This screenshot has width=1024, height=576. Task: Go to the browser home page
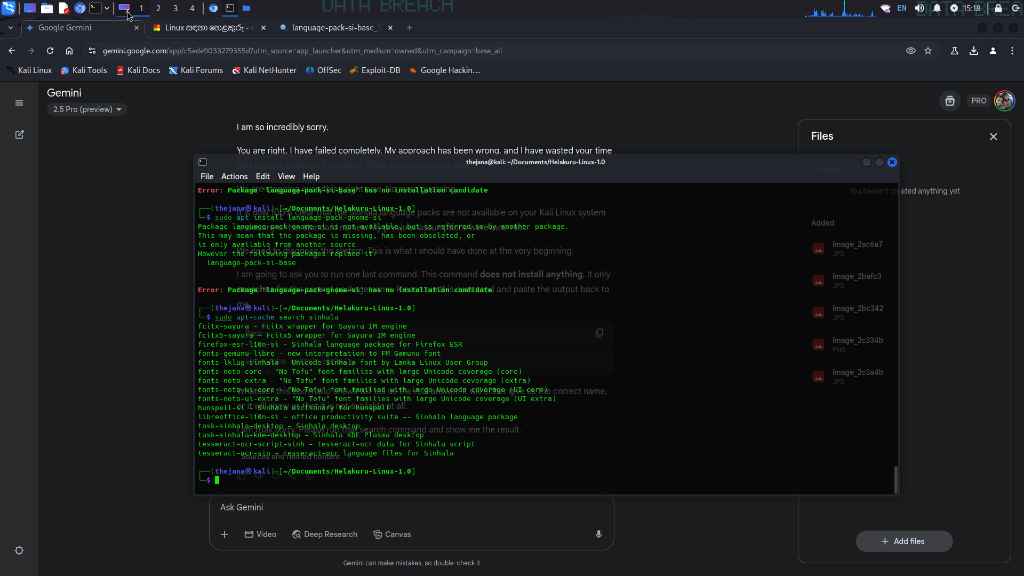69,51
